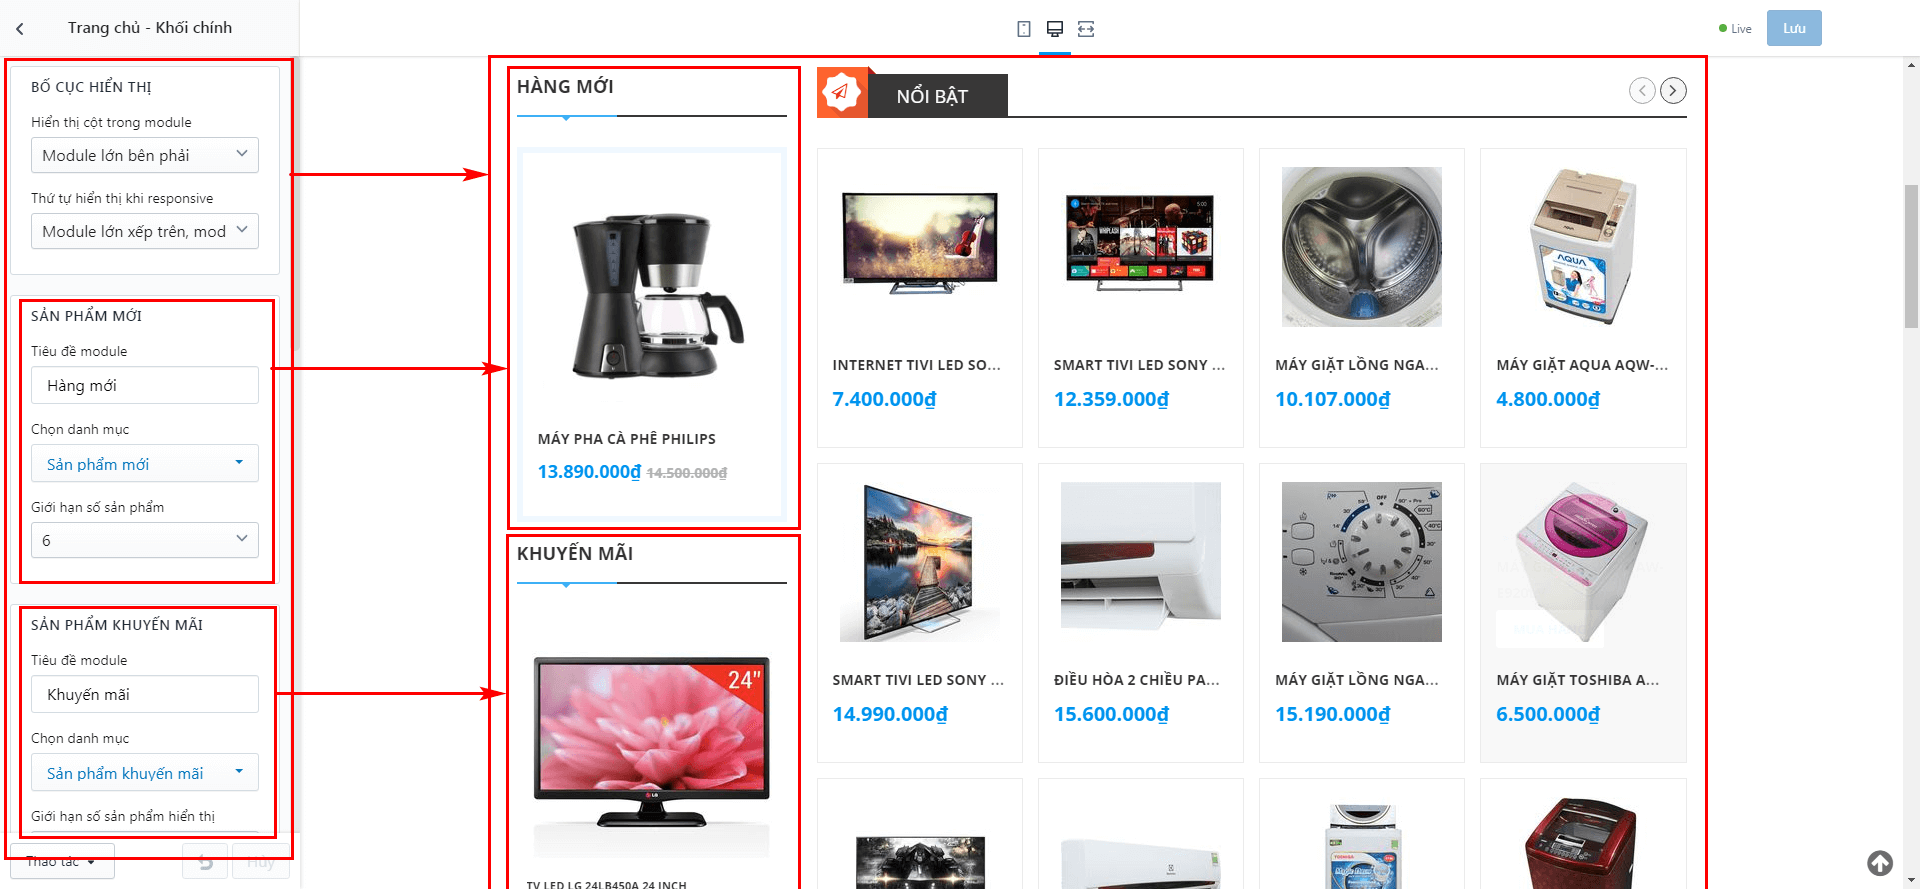Image resolution: width=1920 pixels, height=889 pixels.
Task: Click the 12.359.000₫ Smart Tivi image
Action: tap(1141, 242)
